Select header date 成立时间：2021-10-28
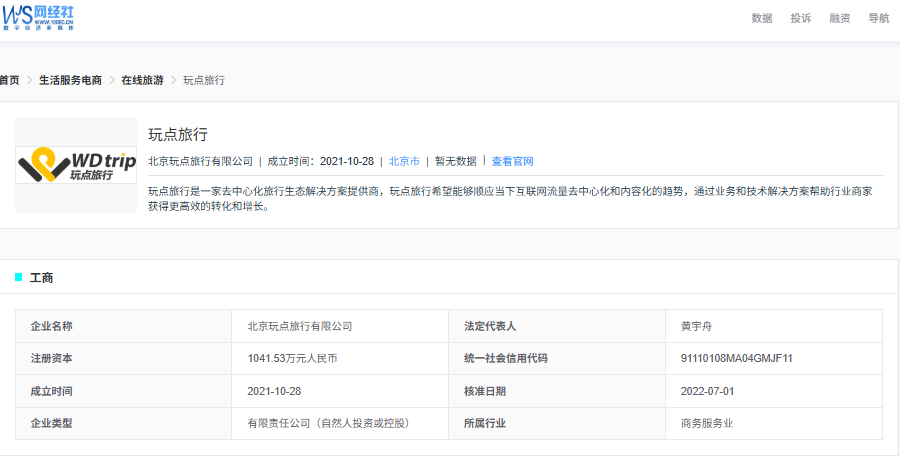The image size is (900, 456). 320,161
